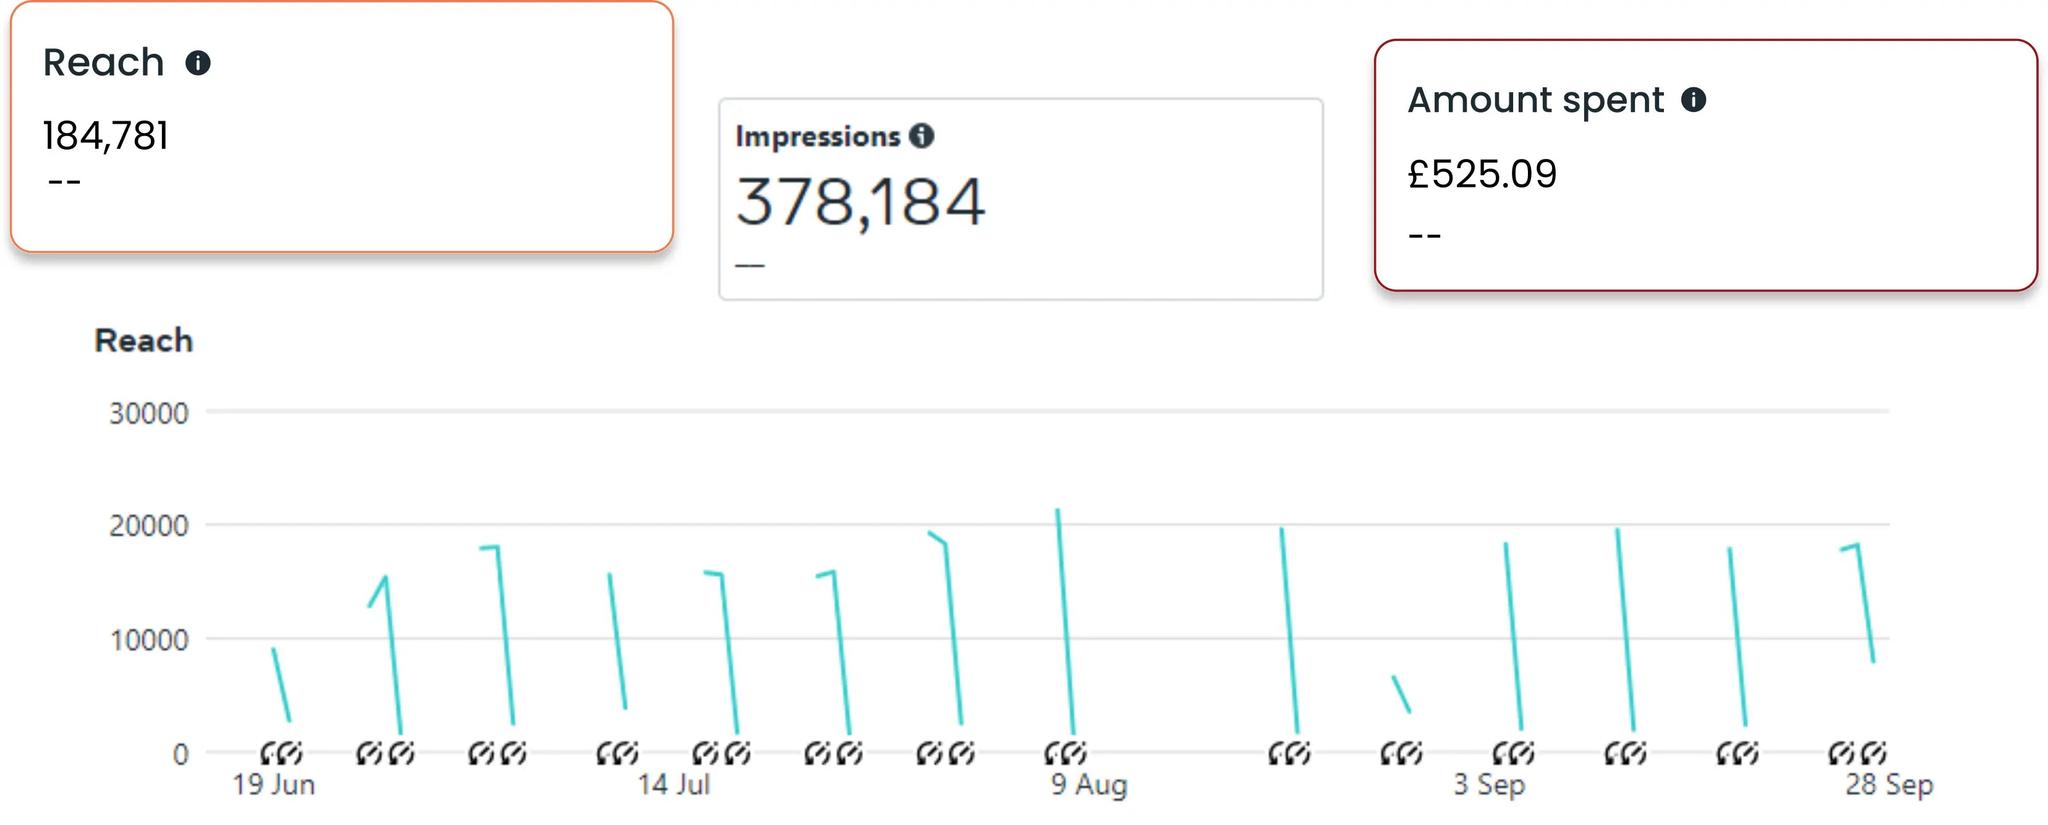Click the 30000 y-axis label
The width and height of the screenshot is (2048, 825).
(x=148, y=413)
